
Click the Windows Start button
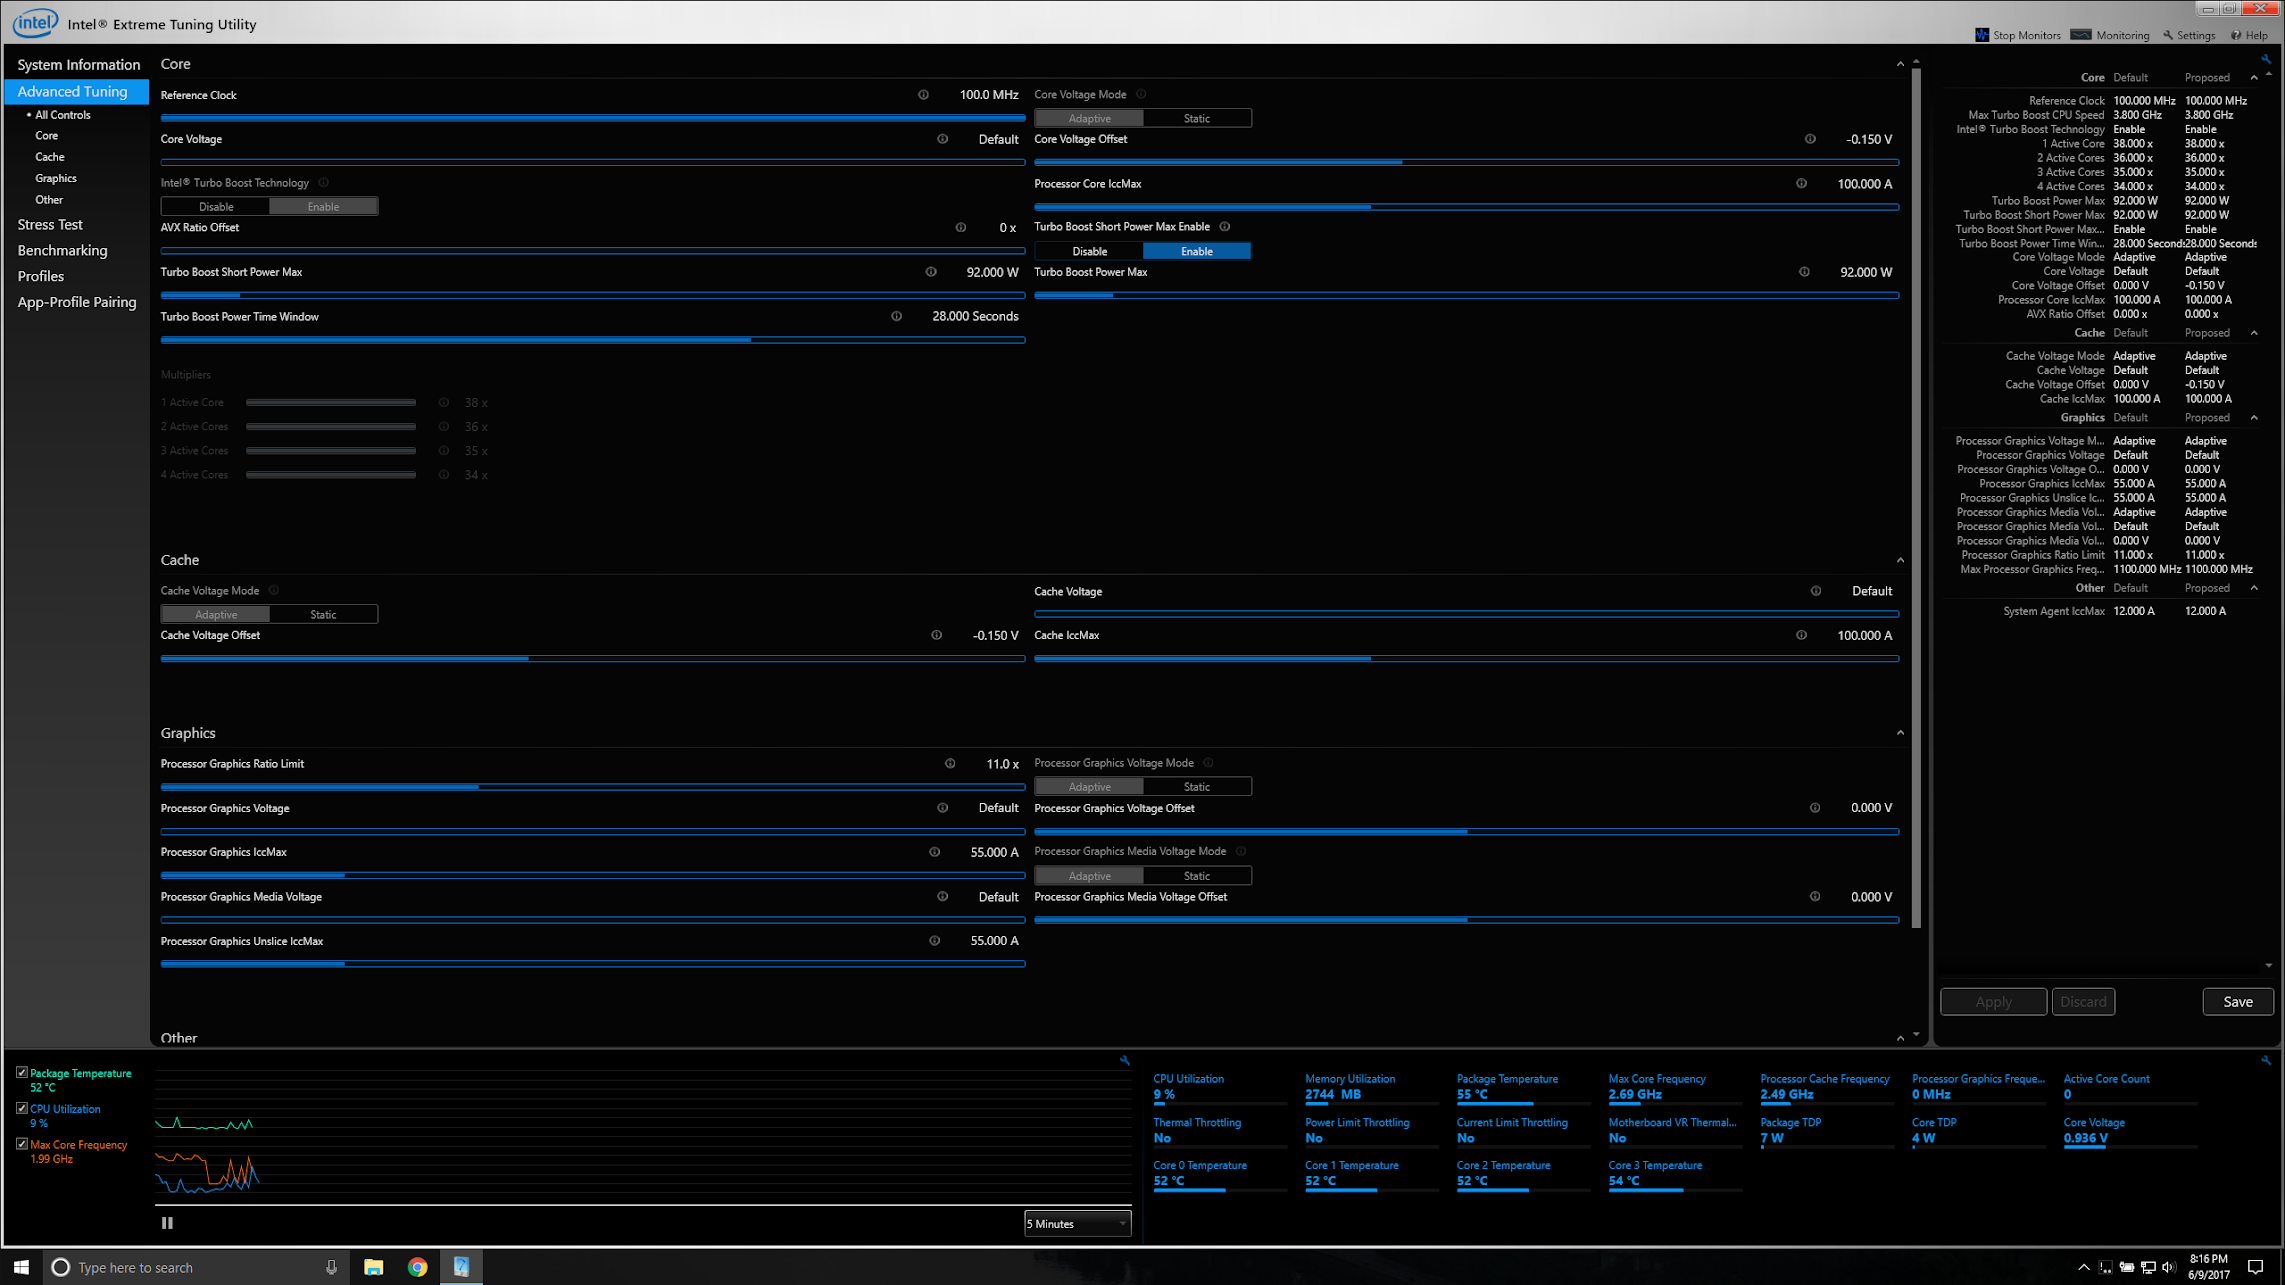point(21,1267)
